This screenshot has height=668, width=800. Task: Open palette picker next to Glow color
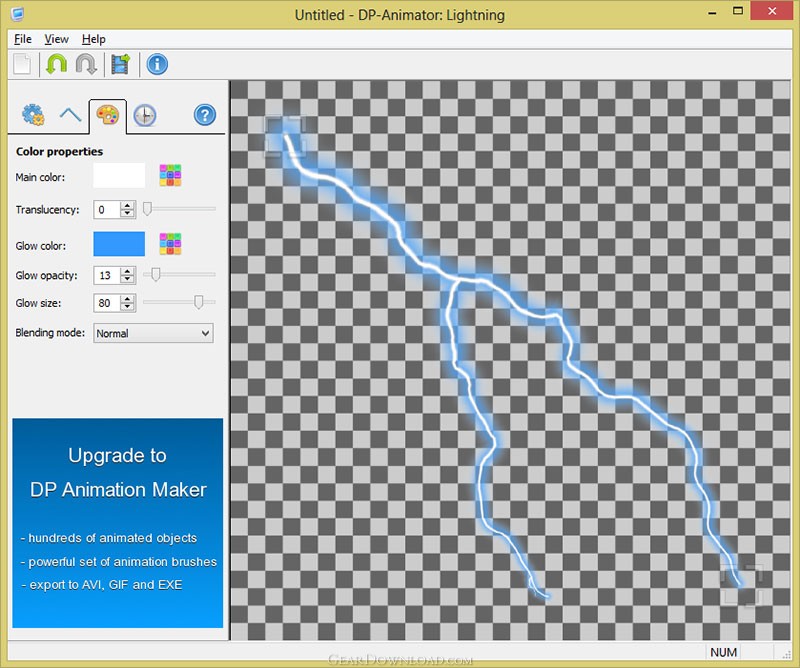click(x=170, y=244)
